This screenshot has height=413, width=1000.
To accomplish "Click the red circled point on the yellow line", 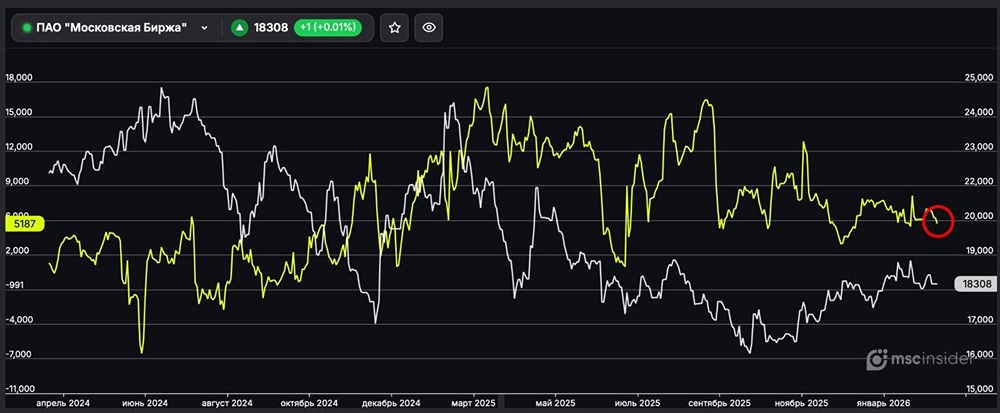I will pos(937,220).
